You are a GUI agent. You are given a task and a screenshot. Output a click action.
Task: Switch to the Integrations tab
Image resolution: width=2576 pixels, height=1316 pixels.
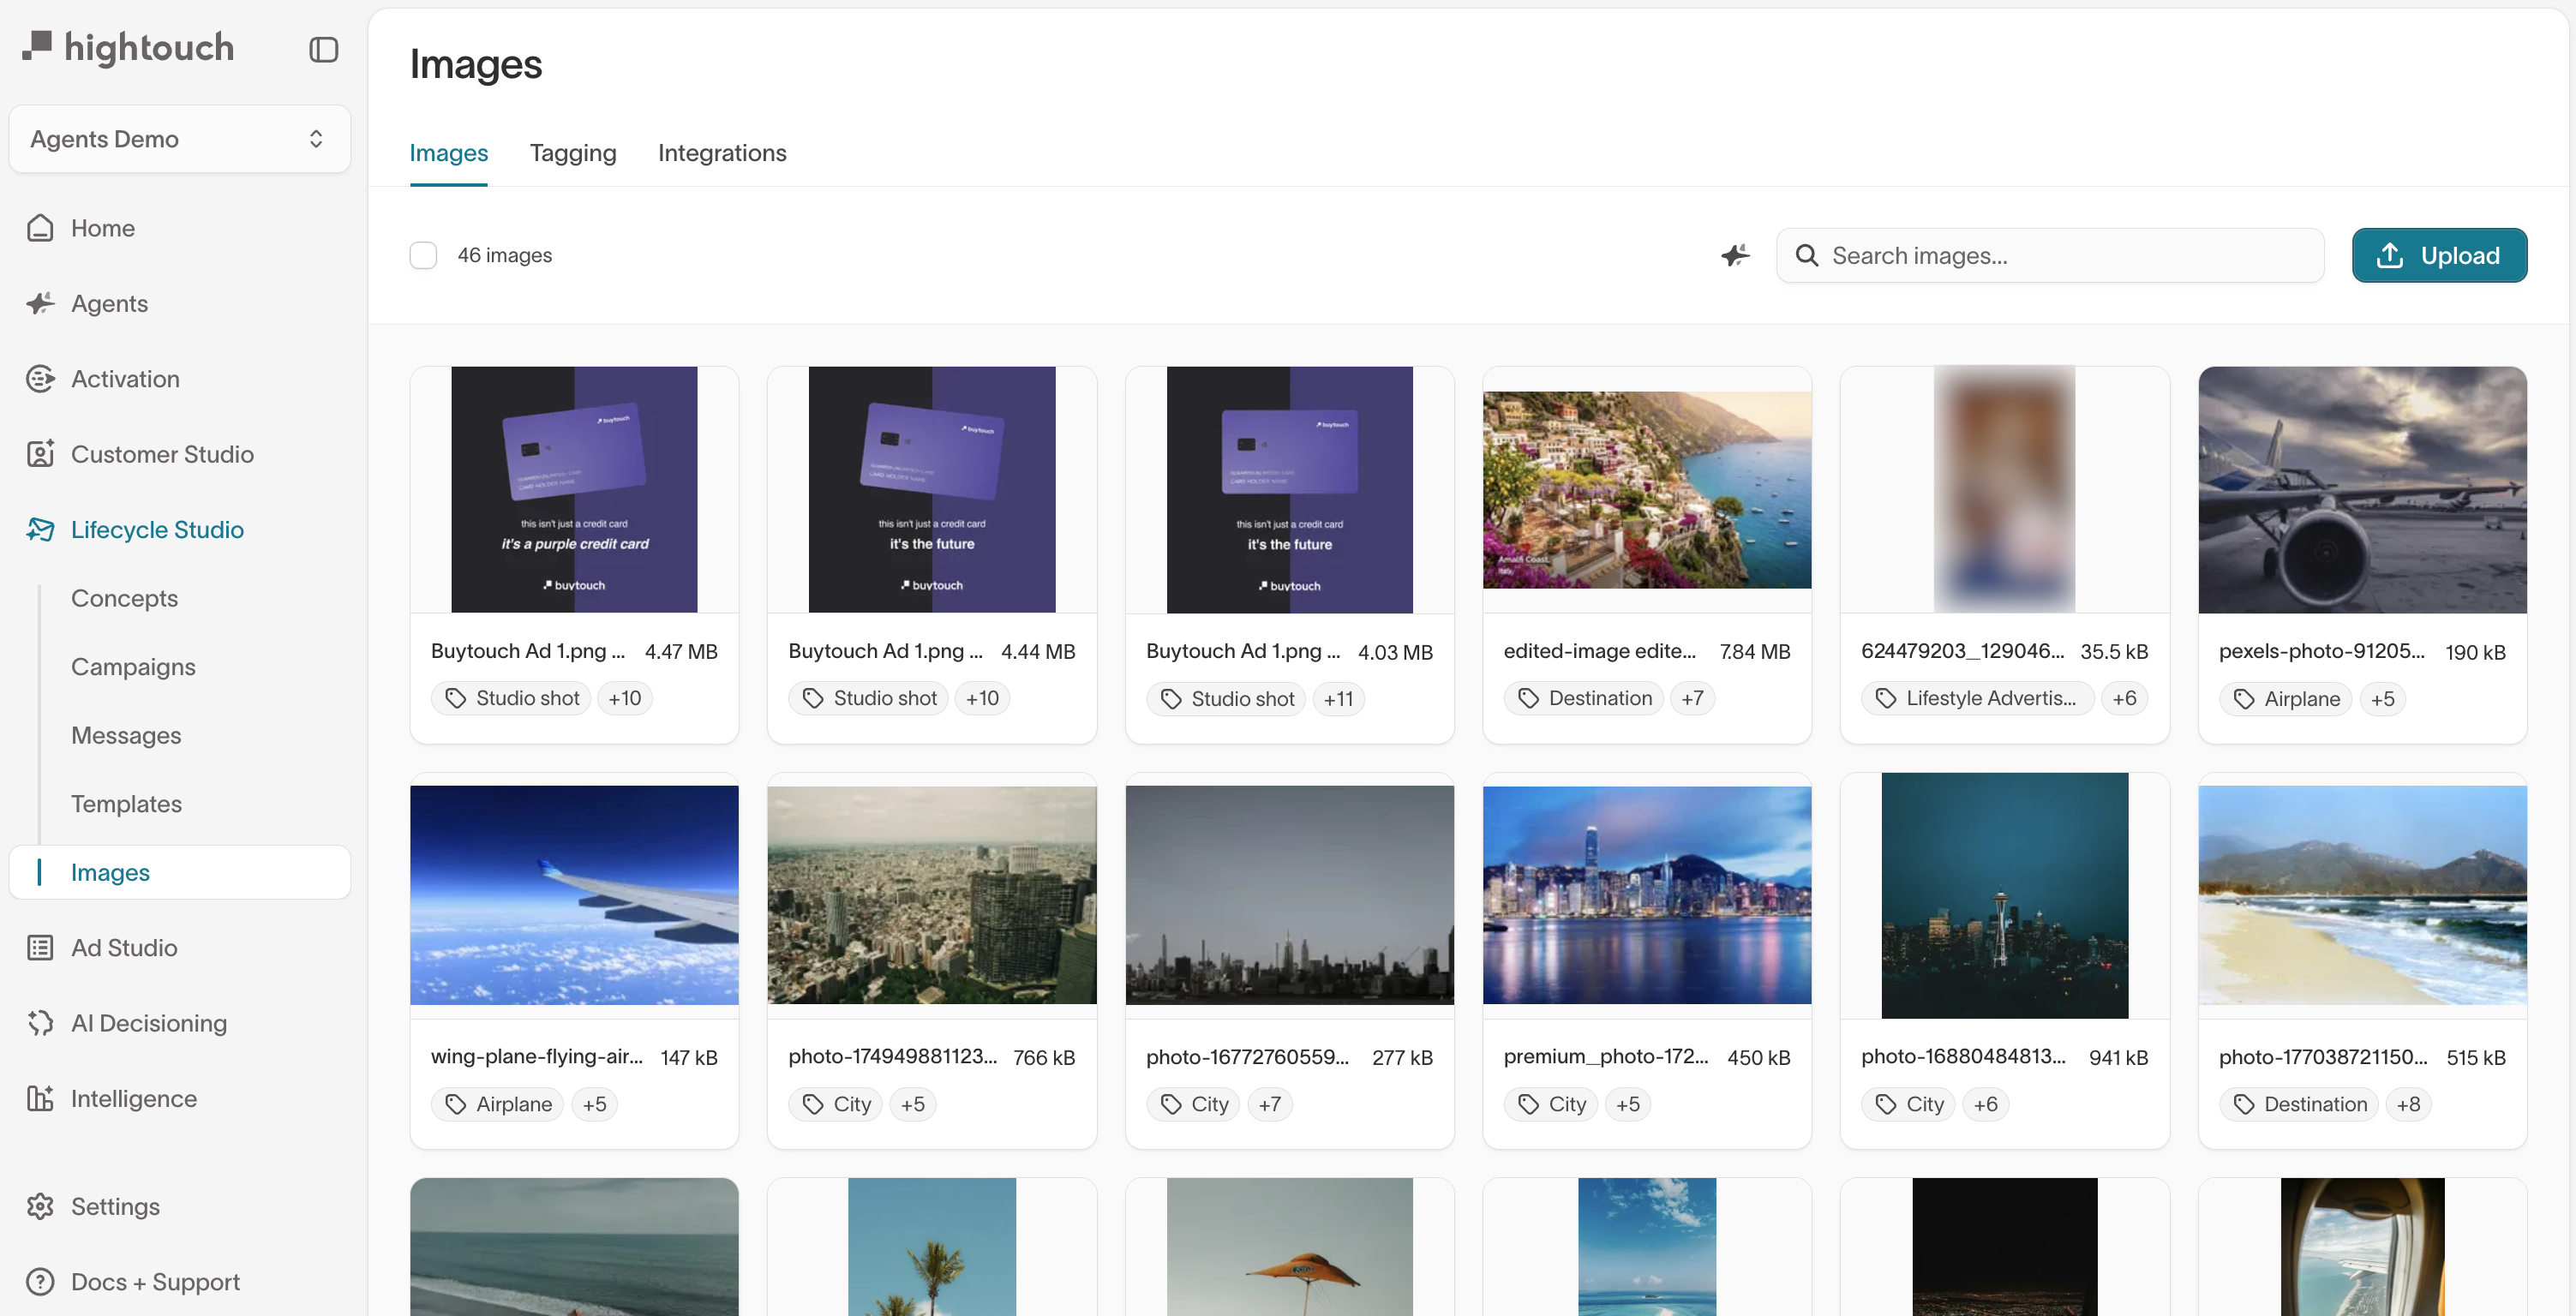click(722, 153)
